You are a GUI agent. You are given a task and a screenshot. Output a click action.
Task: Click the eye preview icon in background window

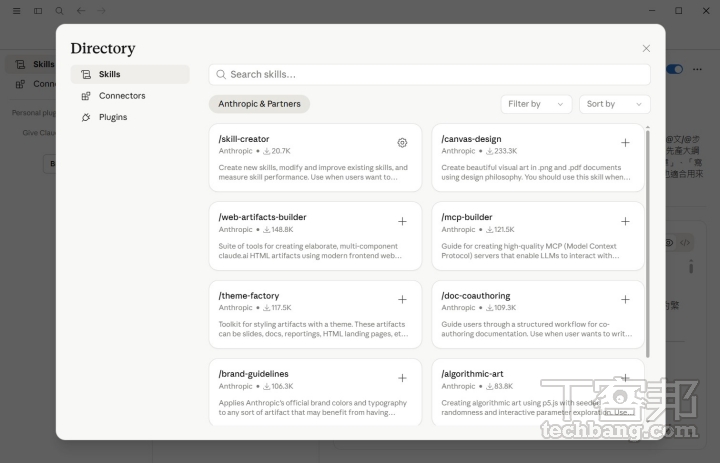click(x=669, y=243)
